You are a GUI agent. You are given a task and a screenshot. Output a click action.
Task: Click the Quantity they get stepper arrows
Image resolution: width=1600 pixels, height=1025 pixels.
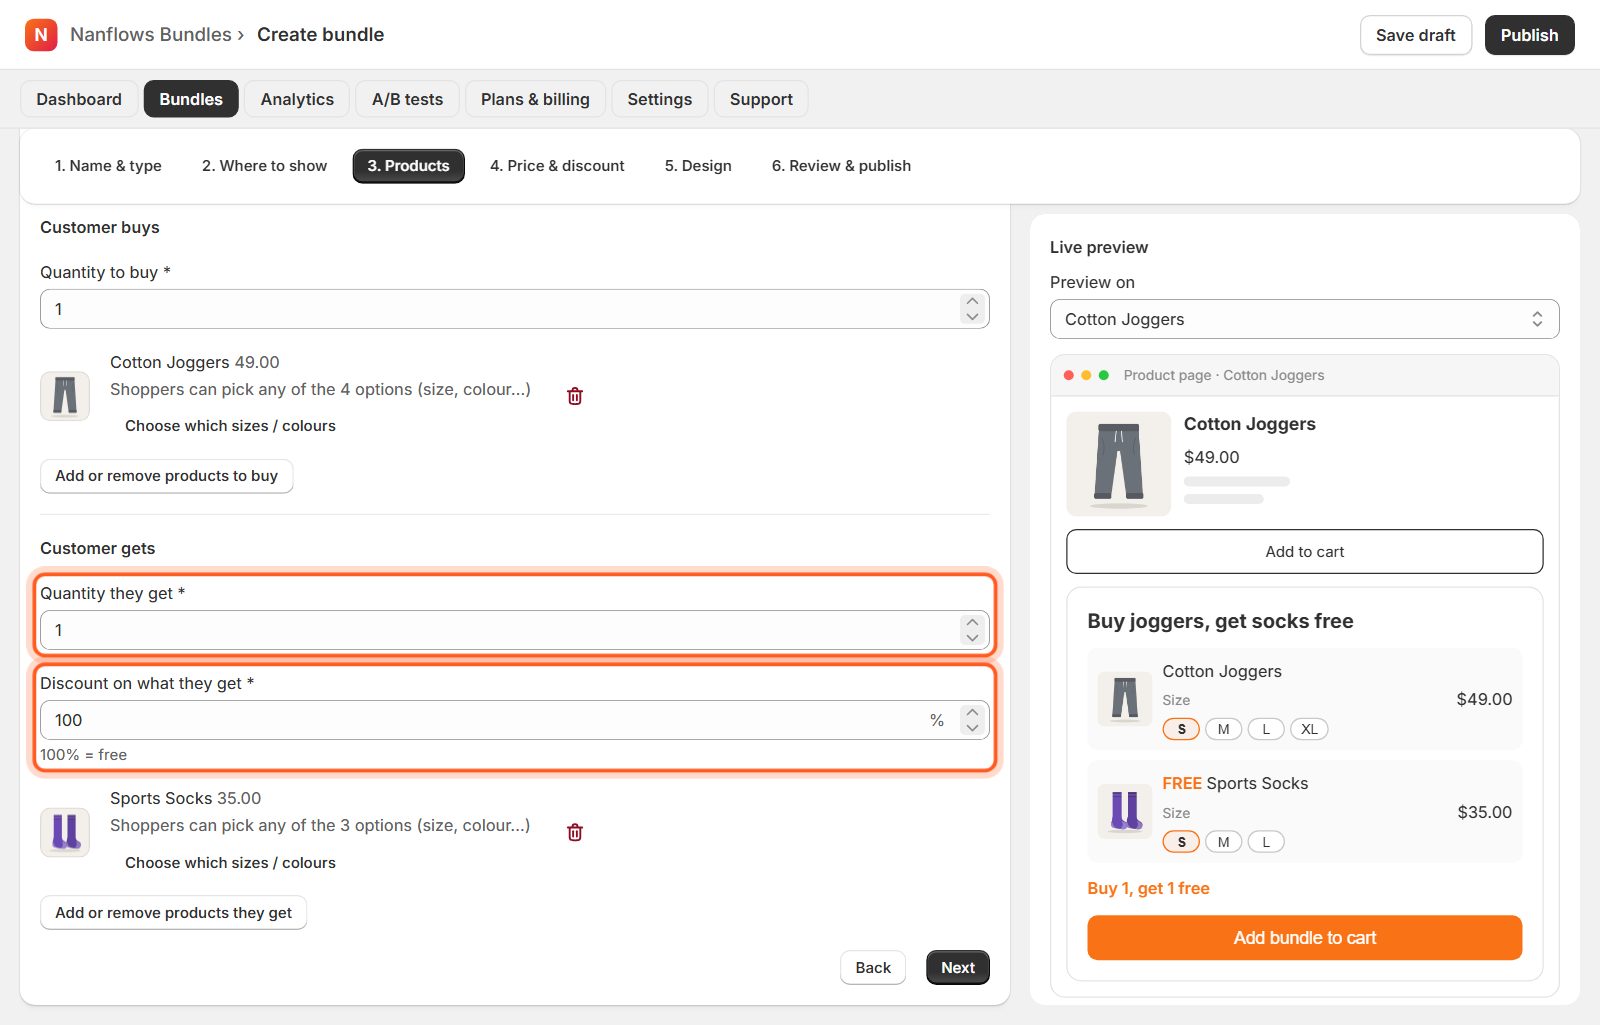[972, 630]
